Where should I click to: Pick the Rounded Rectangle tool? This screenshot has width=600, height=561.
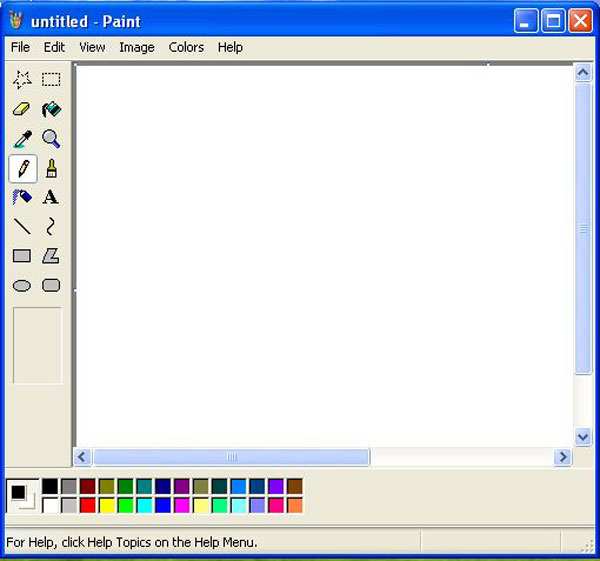pyautogui.click(x=51, y=286)
